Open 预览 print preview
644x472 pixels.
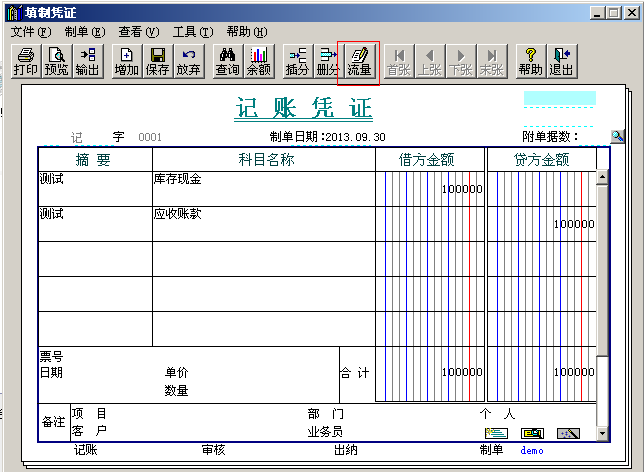click(x=57, y=61)
